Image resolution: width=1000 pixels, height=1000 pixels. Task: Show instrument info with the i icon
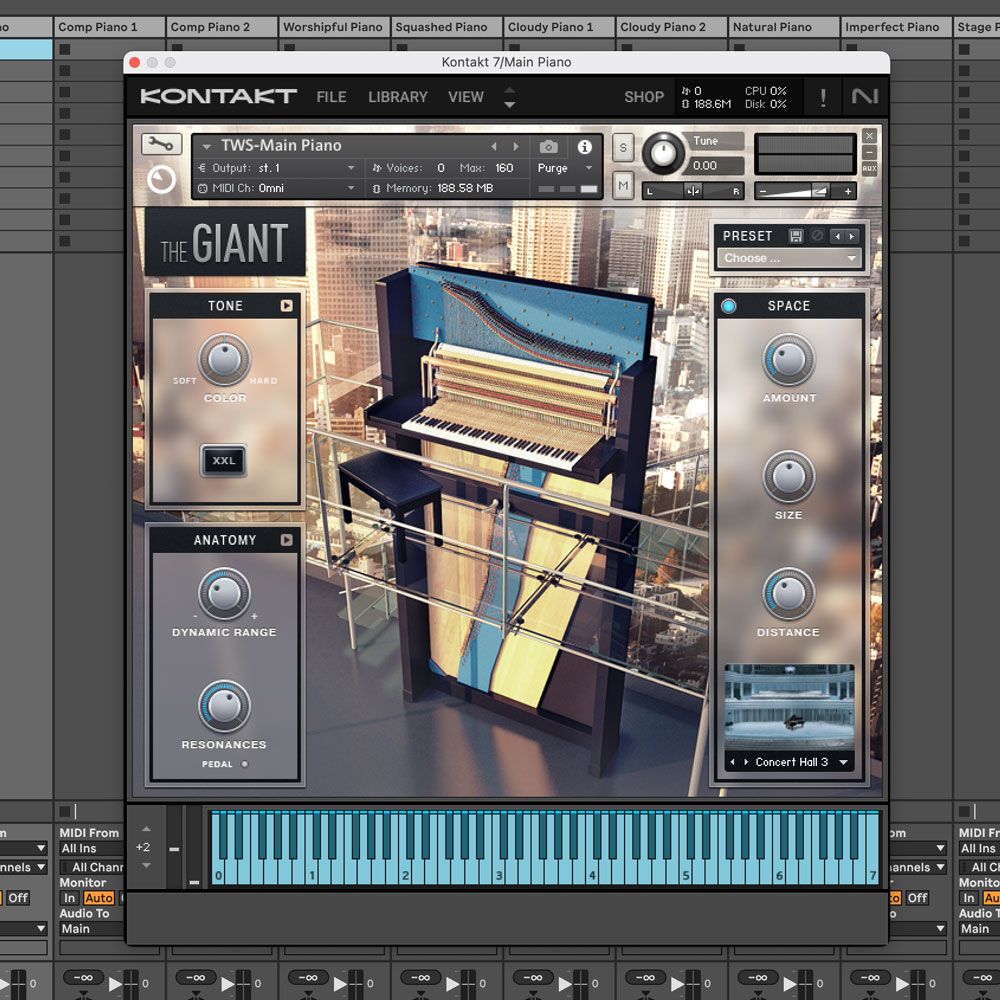(585, 146)
